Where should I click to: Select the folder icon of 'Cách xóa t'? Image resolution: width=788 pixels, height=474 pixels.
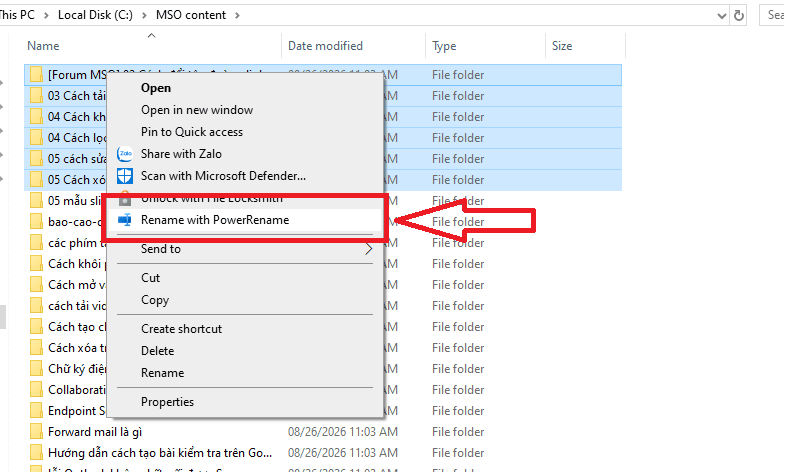click(36, 348)
